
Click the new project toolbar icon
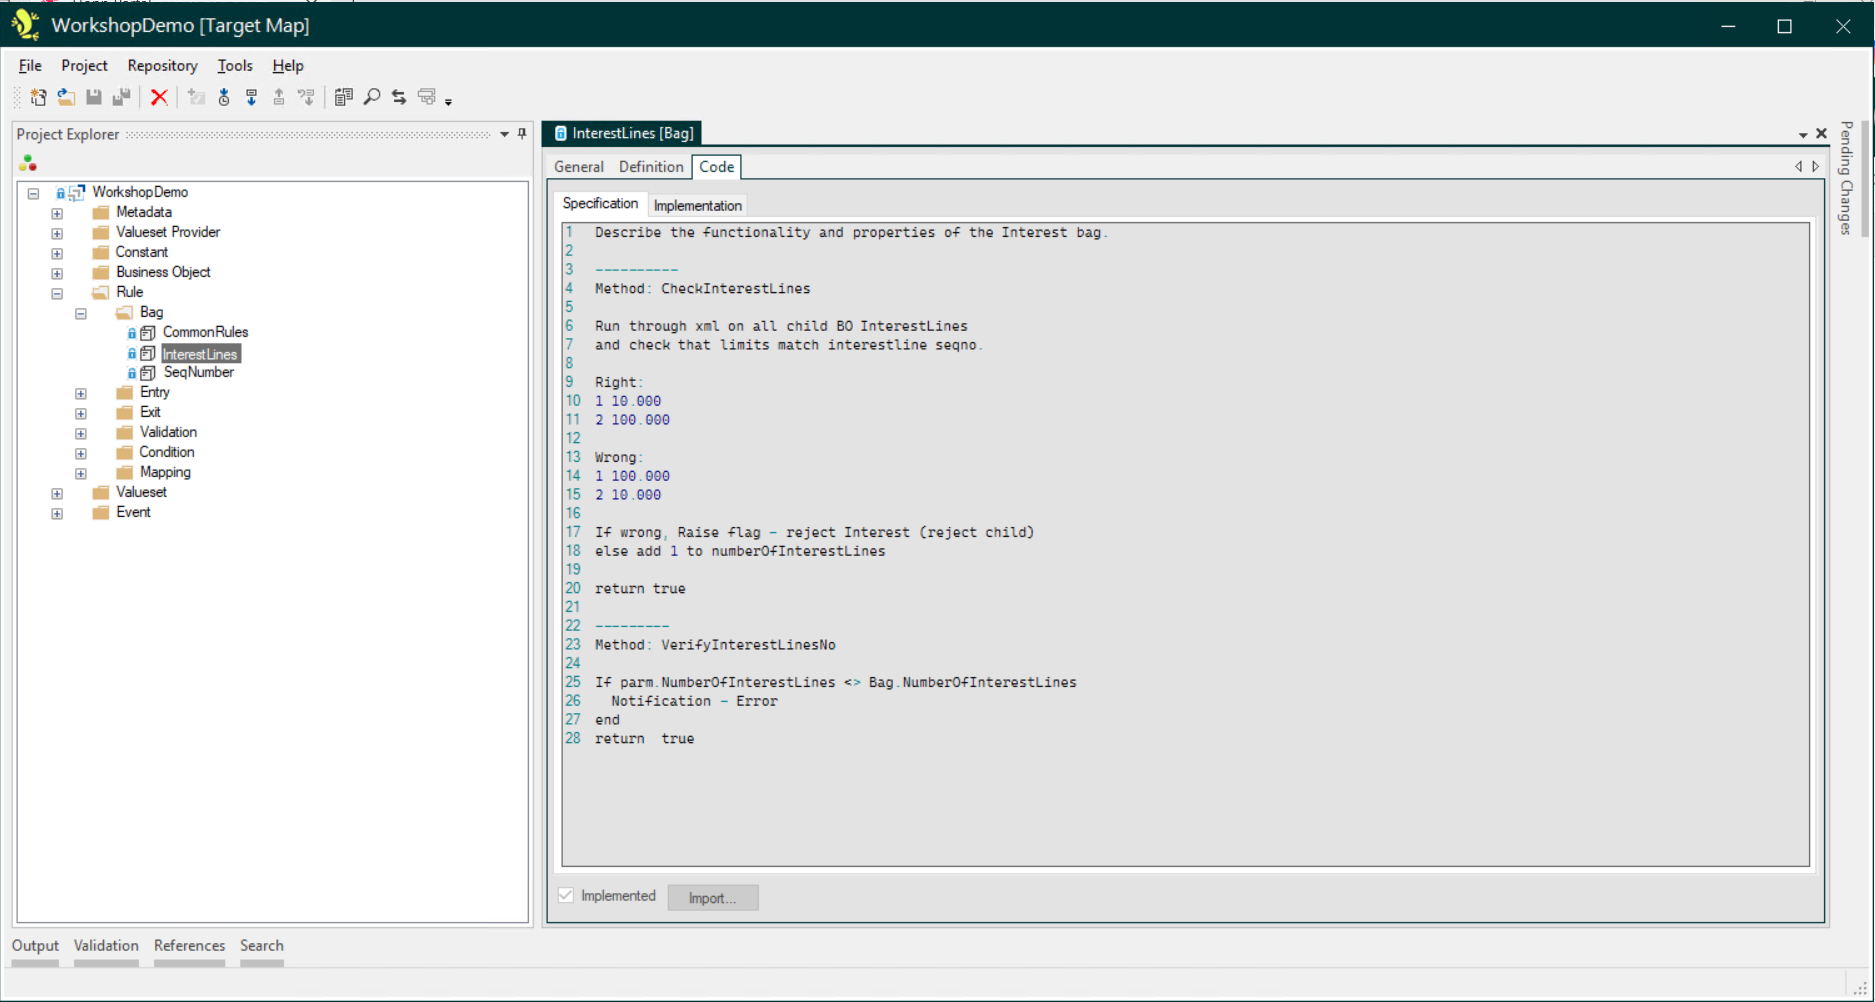pos(38,97)
